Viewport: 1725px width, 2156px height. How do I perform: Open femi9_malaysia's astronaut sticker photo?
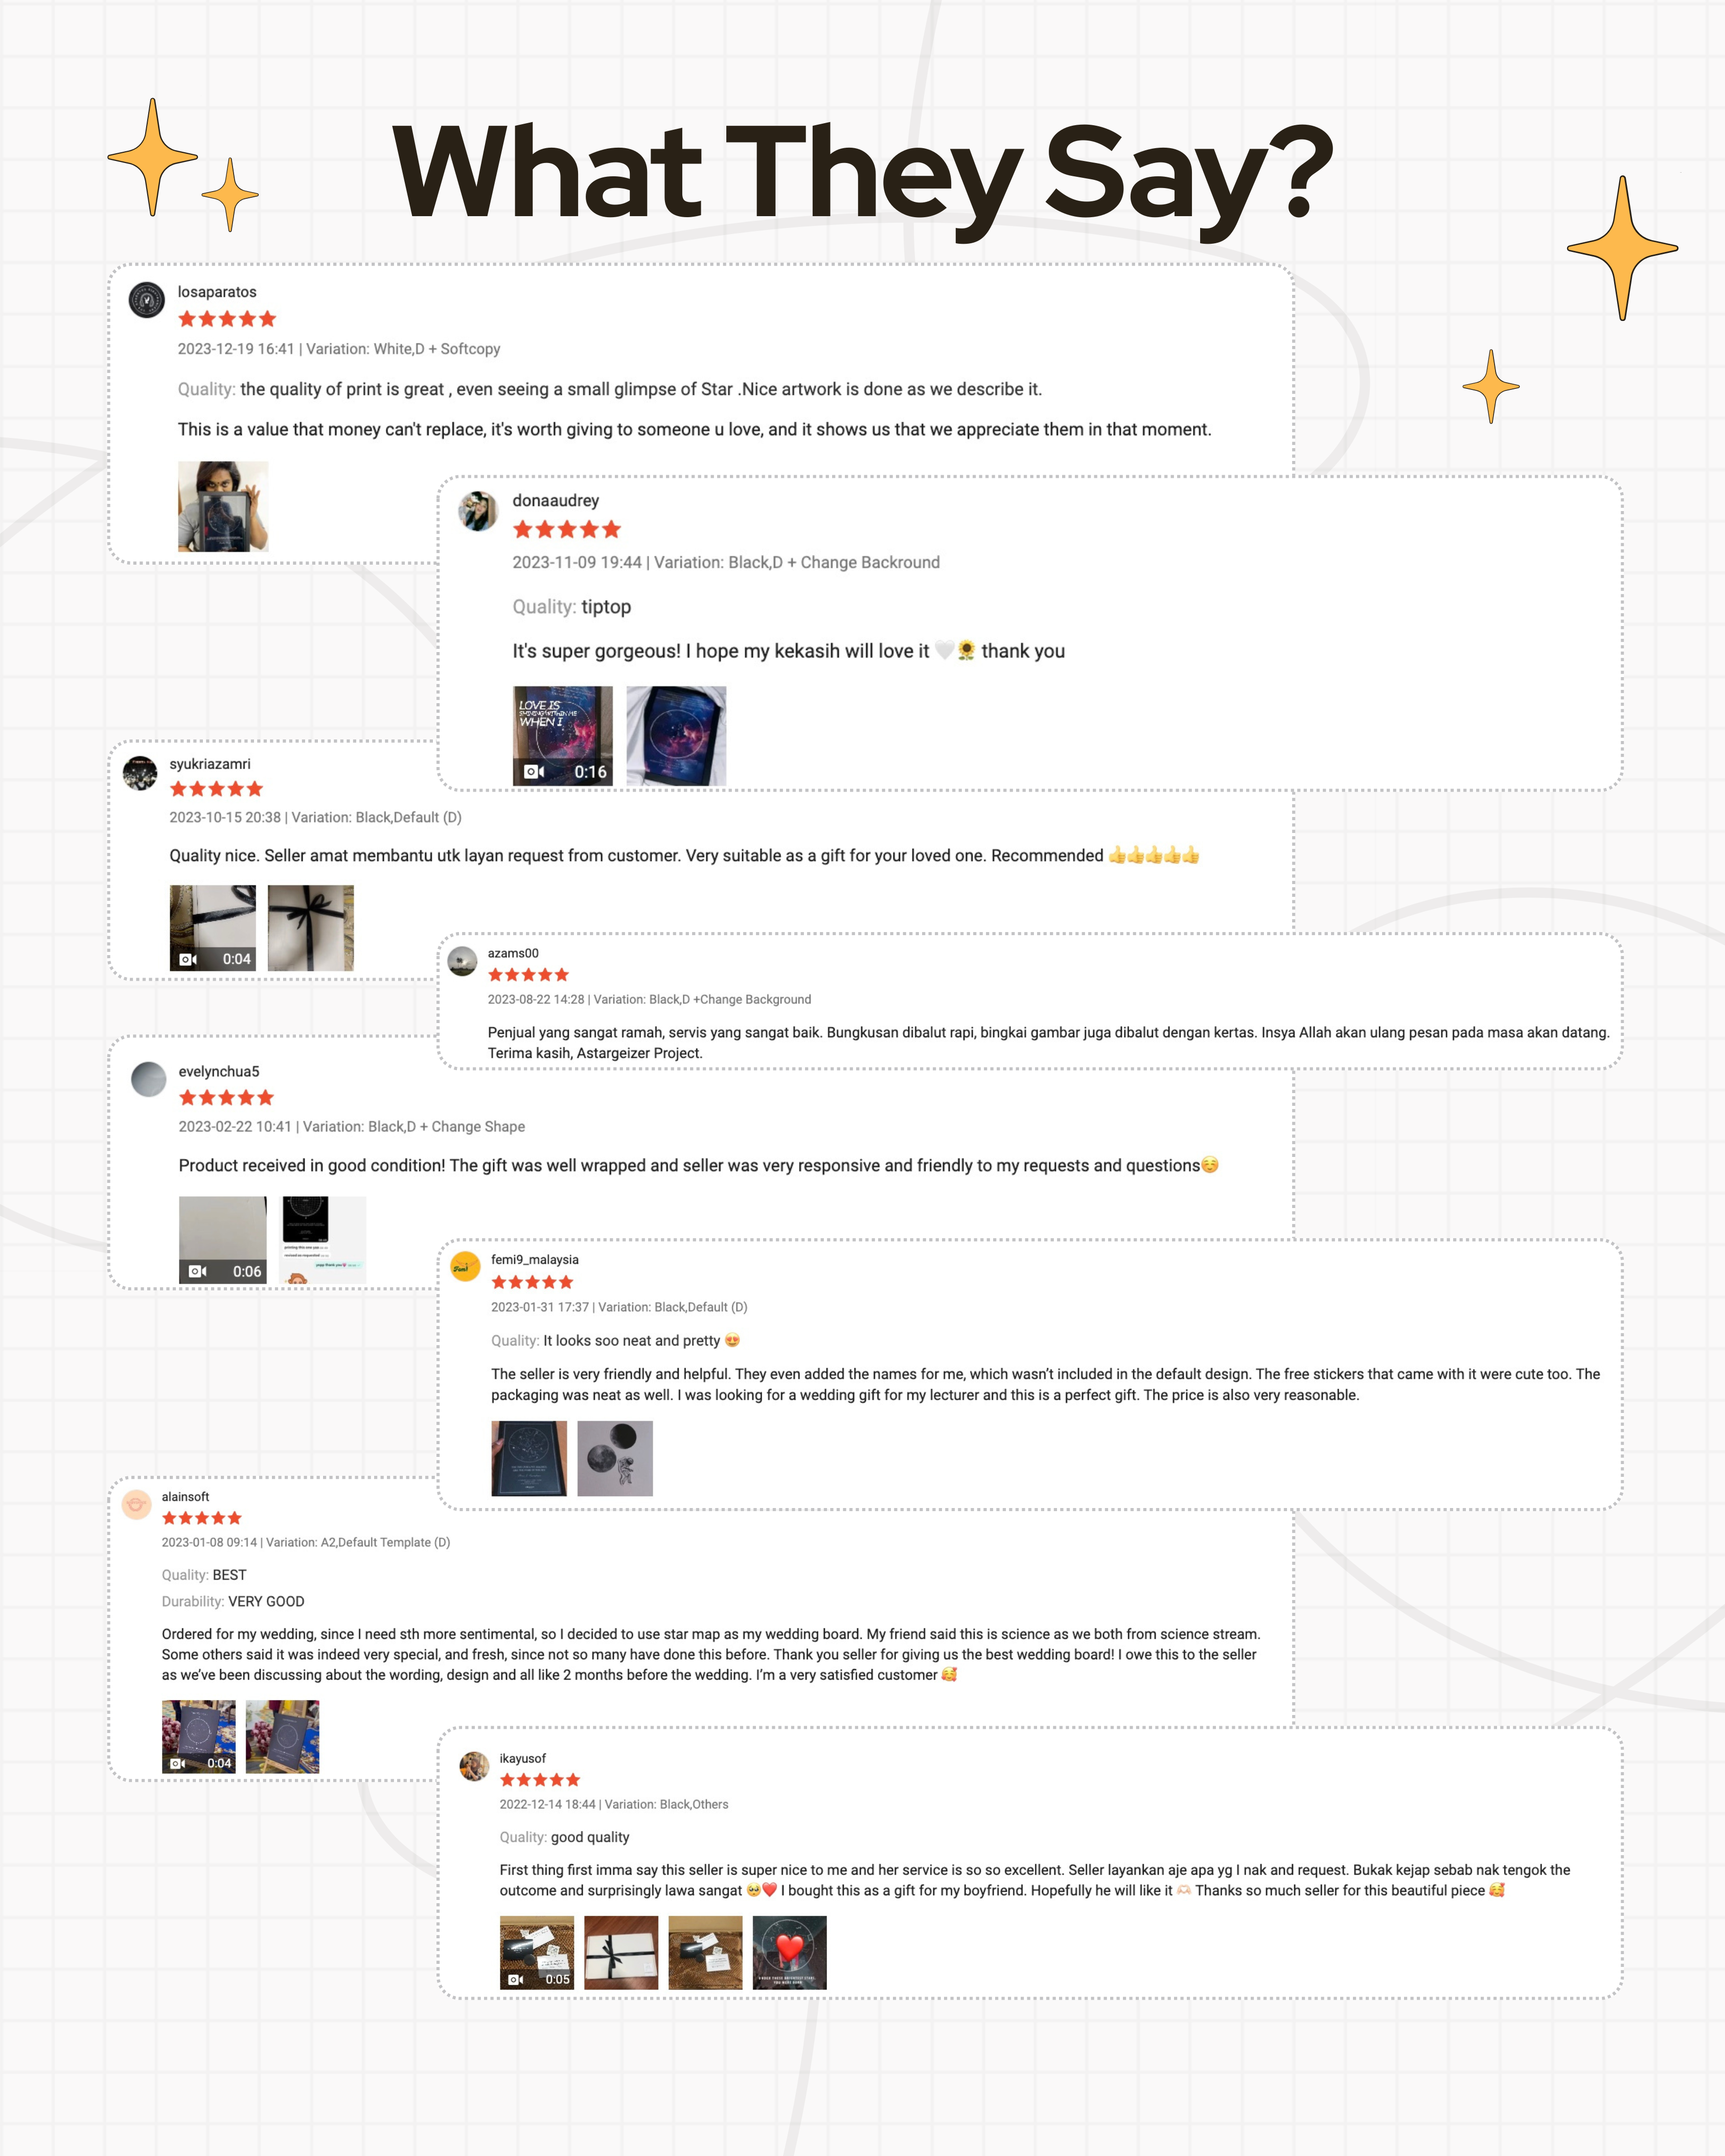[615, 1458]
